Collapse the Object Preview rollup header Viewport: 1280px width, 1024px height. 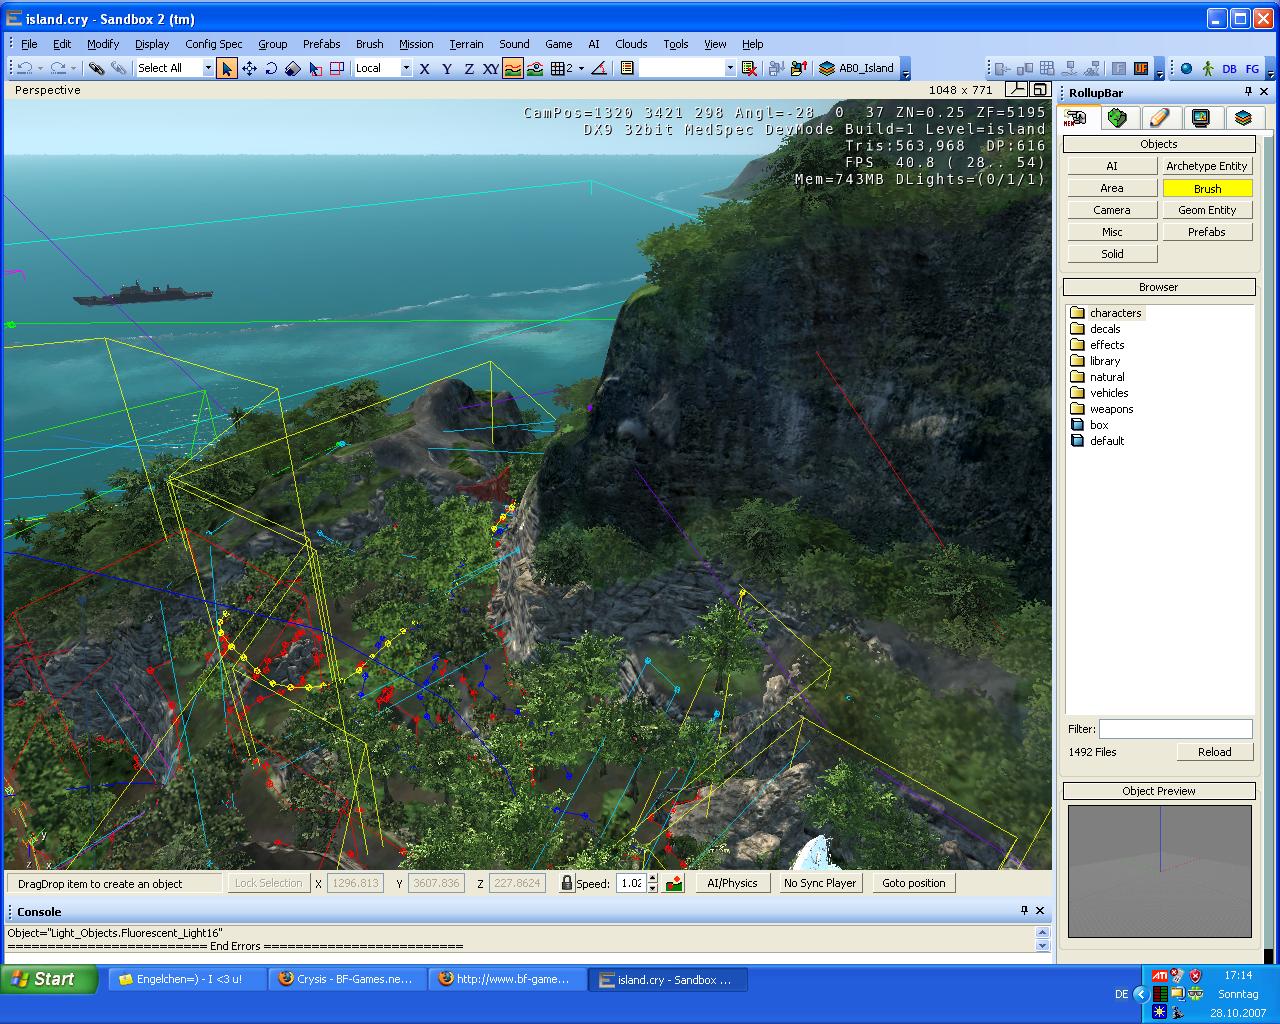[1159, 791]
